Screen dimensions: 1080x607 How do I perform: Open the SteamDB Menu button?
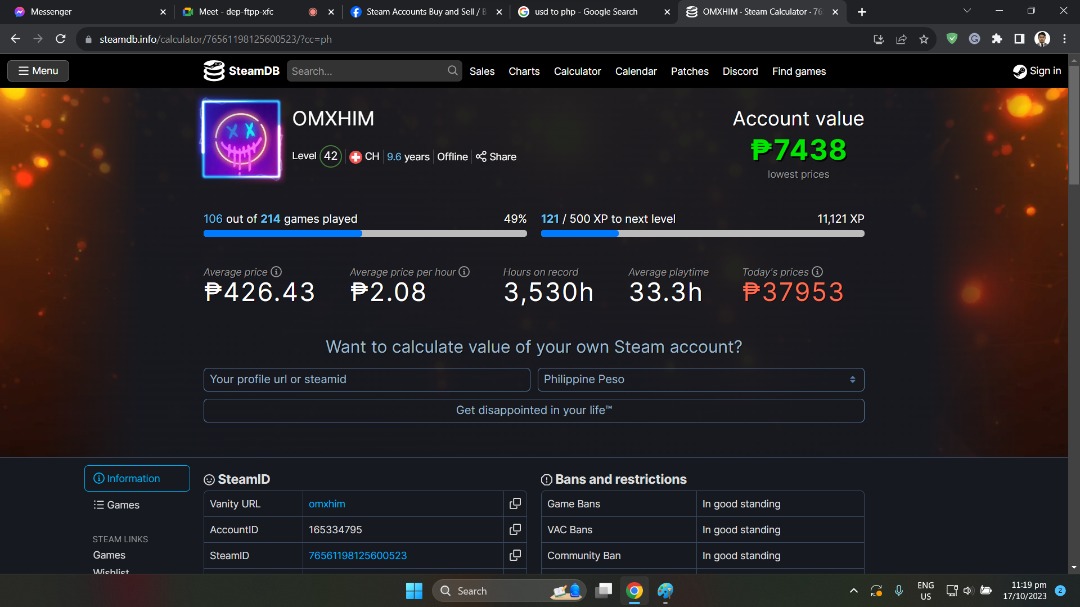tap(38, 71)
